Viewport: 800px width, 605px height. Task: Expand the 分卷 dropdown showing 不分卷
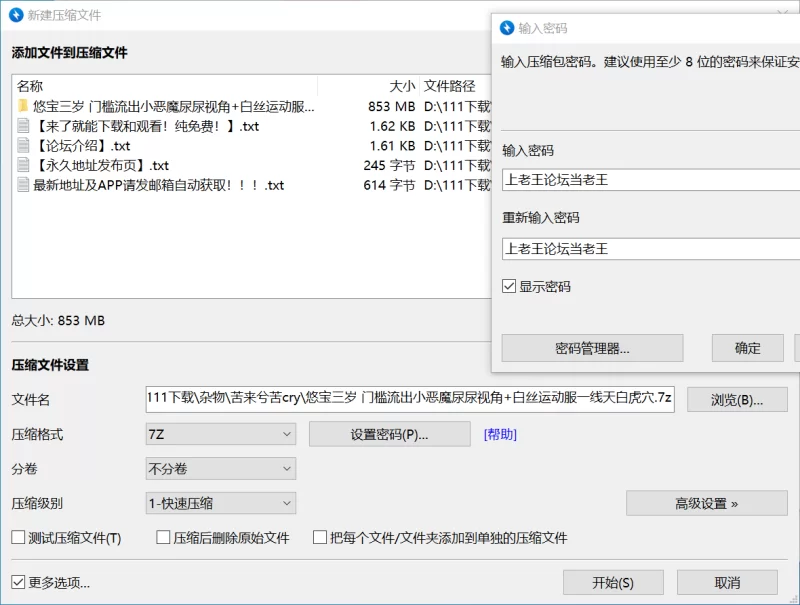pos(221,469)
